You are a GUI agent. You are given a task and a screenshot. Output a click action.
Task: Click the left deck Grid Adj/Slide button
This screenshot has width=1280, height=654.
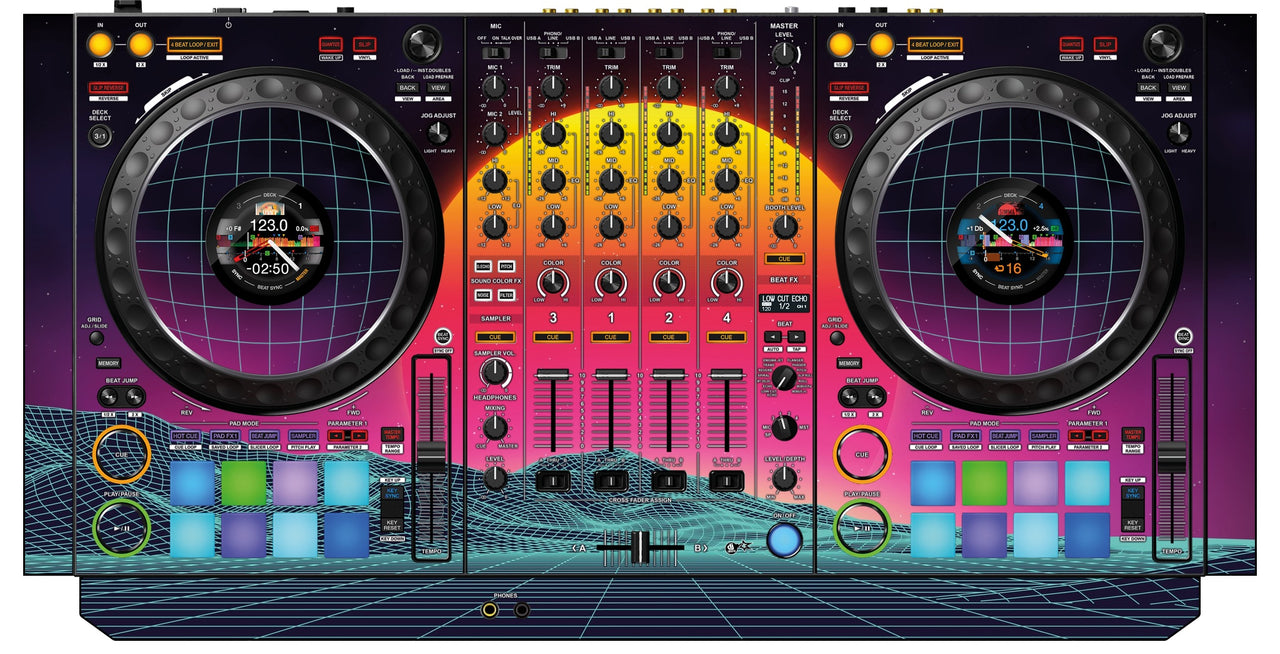[x=95, y=337]
